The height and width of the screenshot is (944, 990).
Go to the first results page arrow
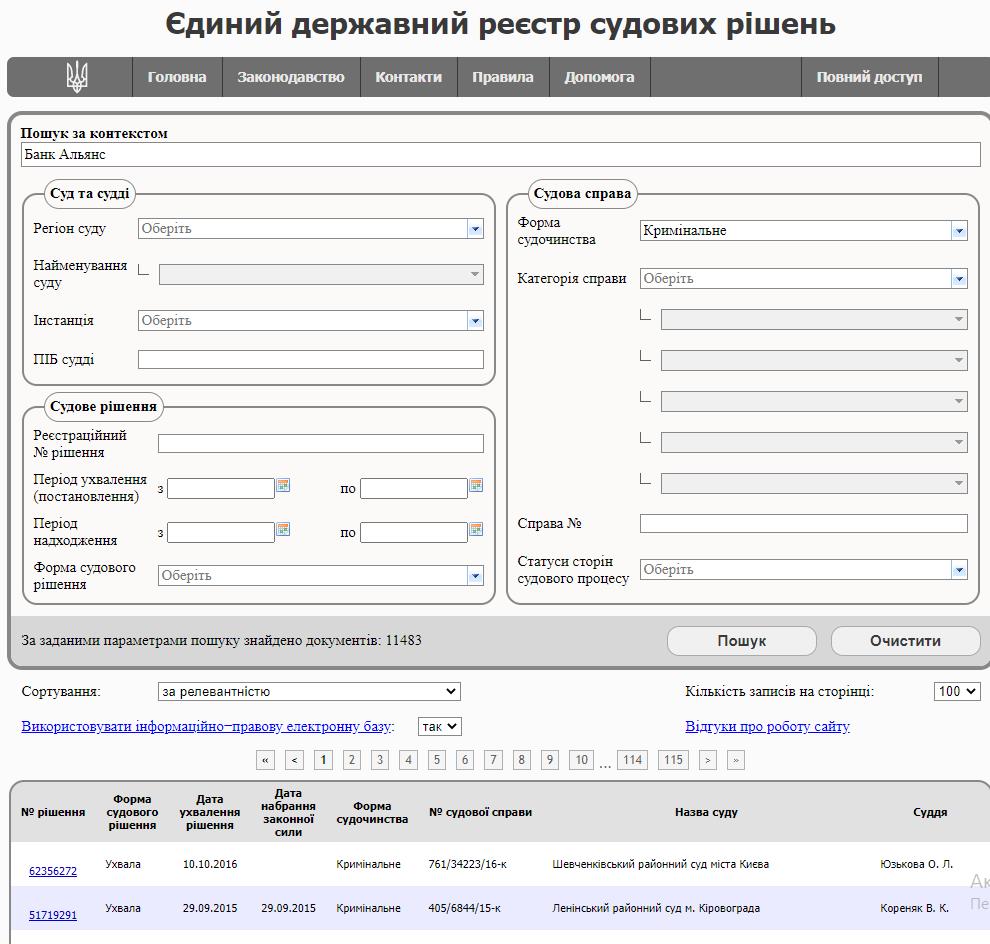point(266,760)
